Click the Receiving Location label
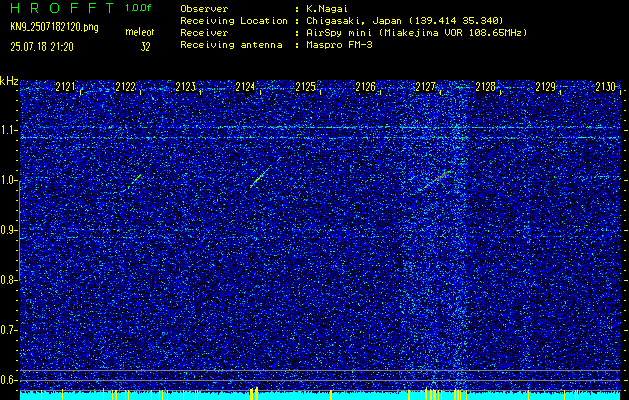The width and height of the screenshot is (629, 400). pos(234,21)
